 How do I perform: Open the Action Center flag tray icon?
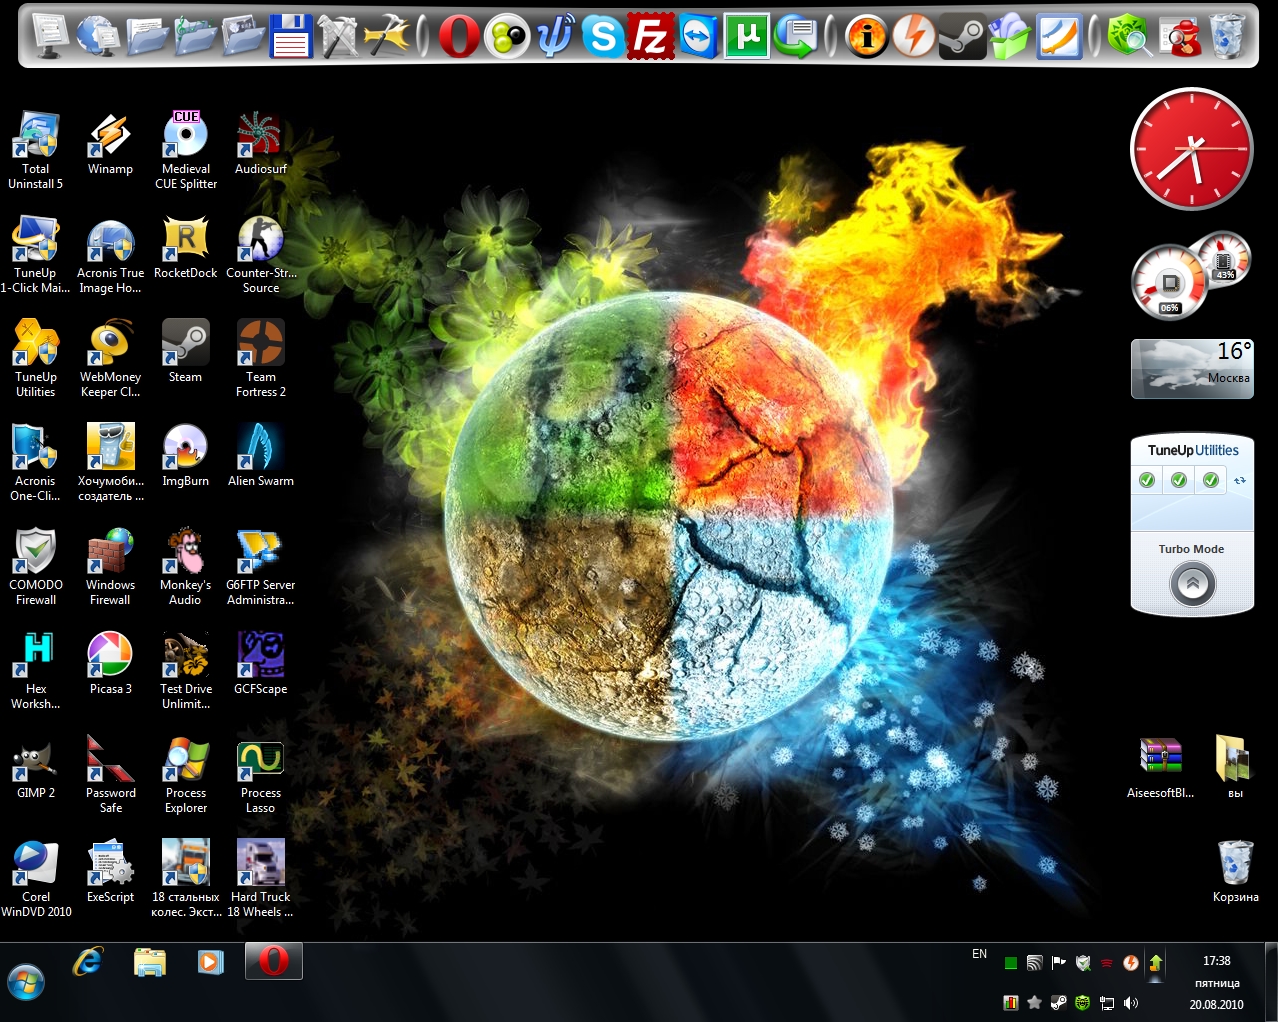(1059, 963)
